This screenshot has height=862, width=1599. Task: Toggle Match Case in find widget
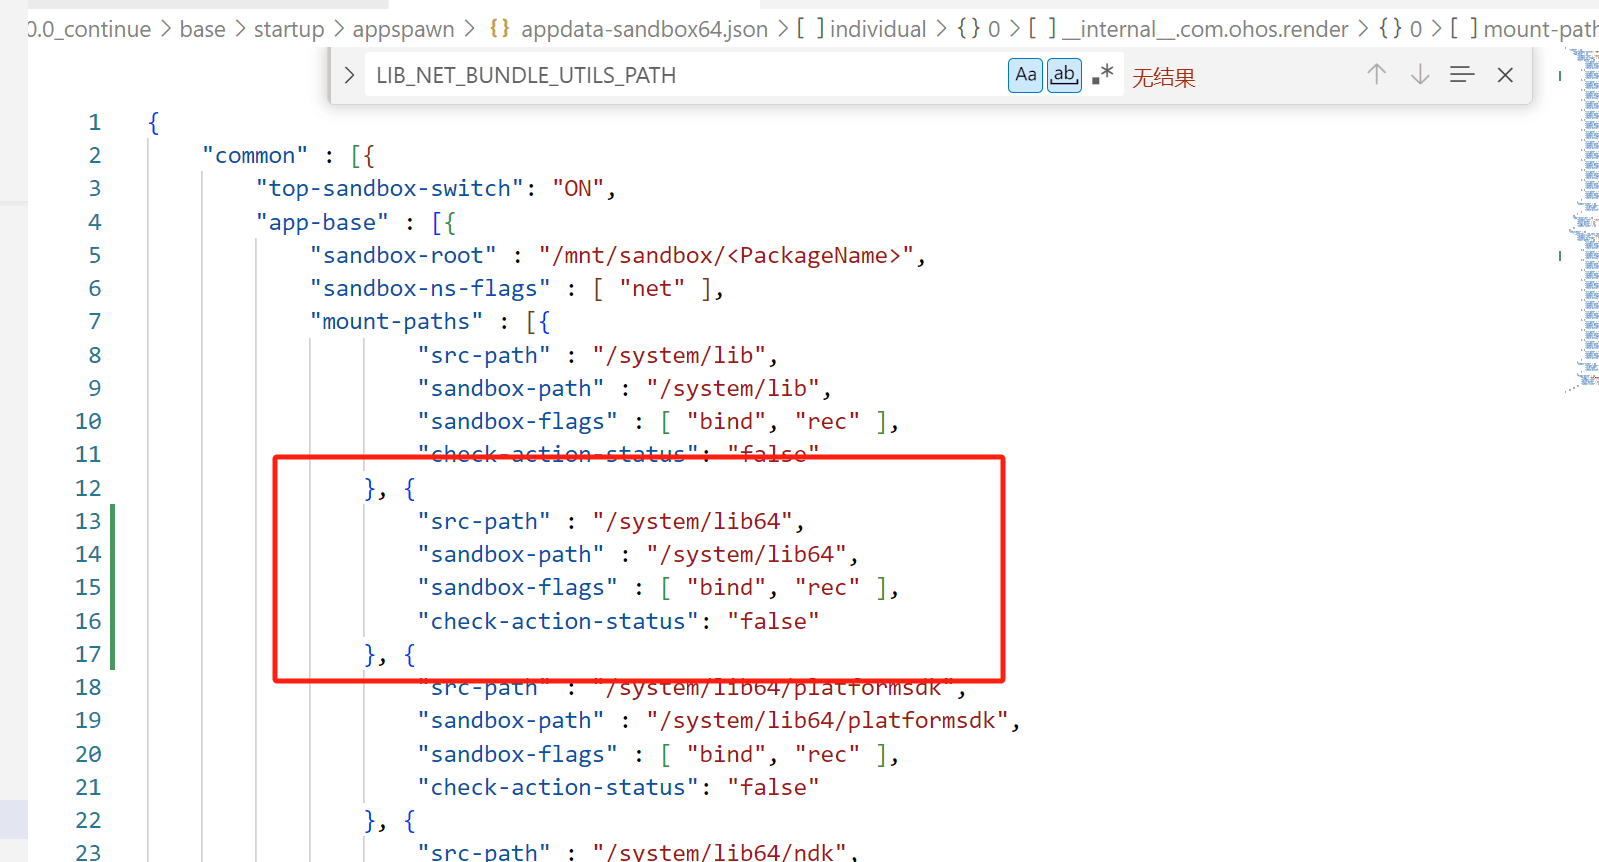[x=1025, y=75]
